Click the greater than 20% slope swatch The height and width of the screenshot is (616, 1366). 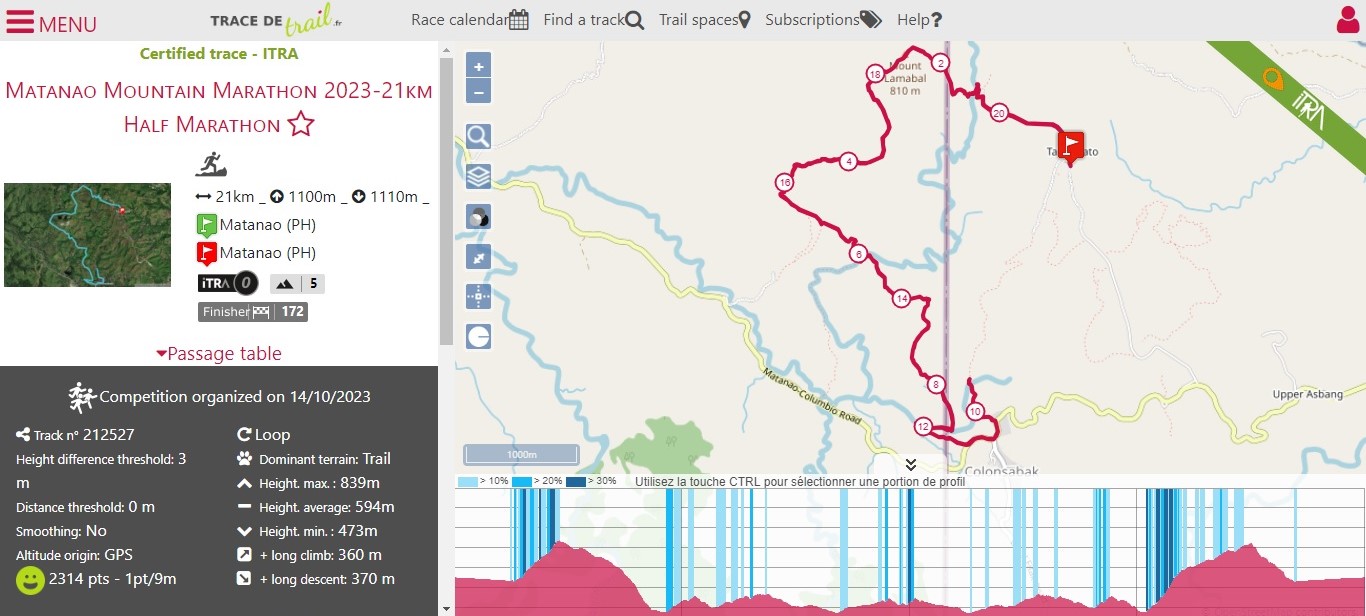click(521, 481)
